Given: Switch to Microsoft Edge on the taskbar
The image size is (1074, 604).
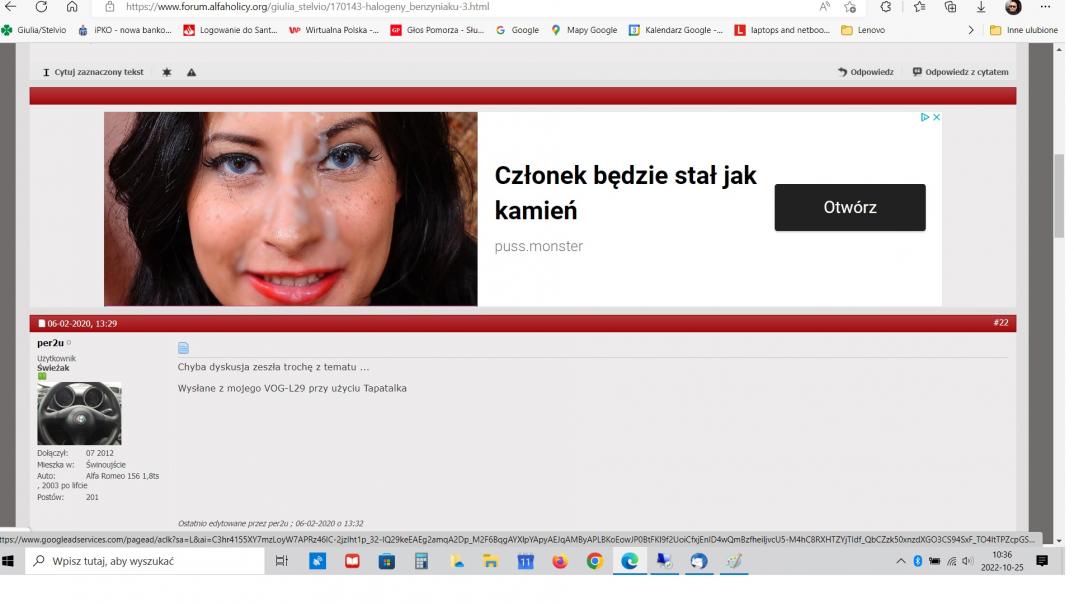Looking at the screenshot, I should [629, 562].
